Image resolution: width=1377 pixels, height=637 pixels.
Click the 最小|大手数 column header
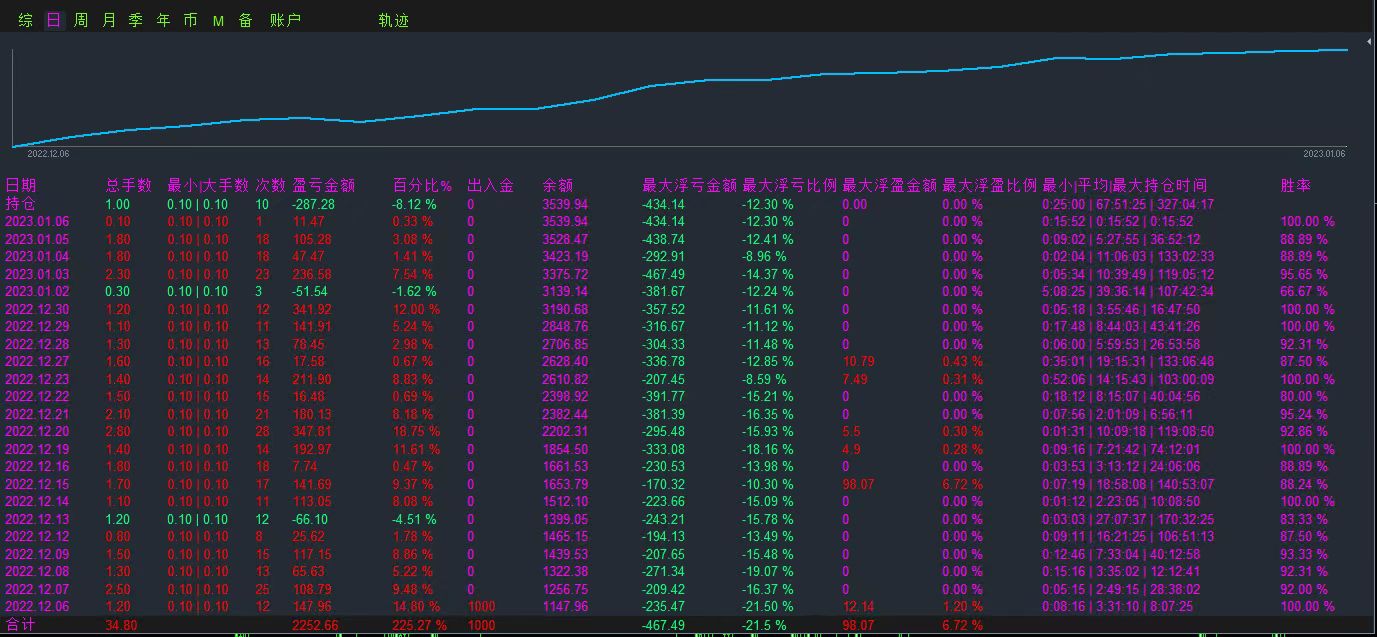(208, 185)
